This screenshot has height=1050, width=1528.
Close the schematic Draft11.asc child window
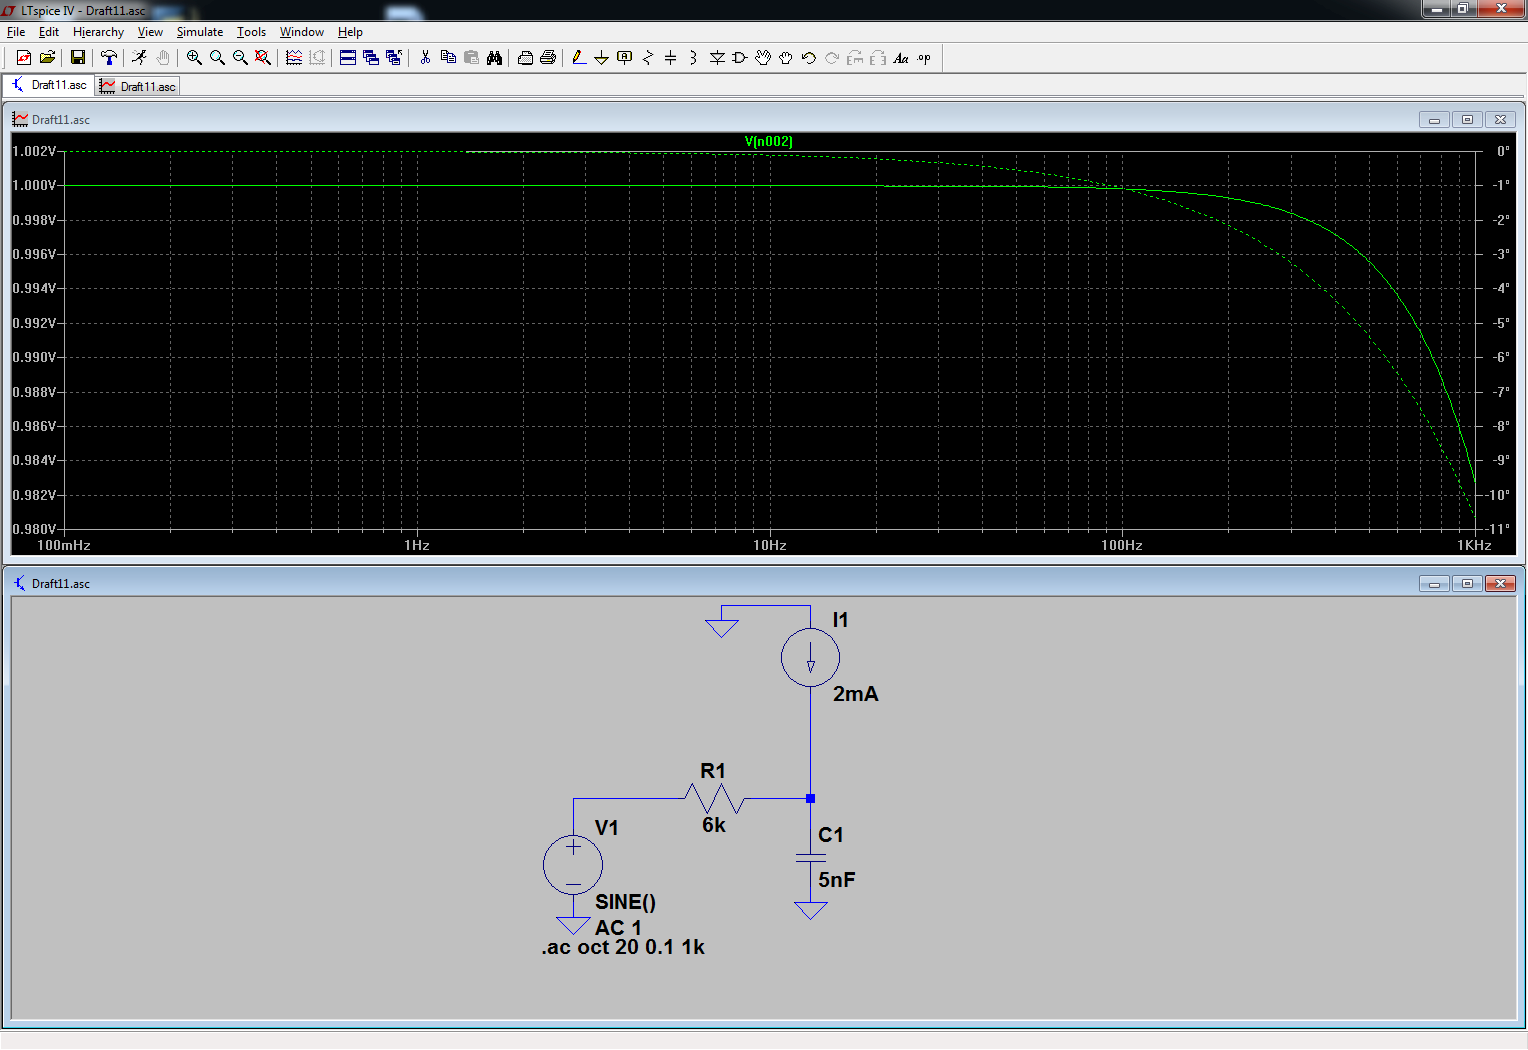pyautogui.click(x=1500, y=584)
